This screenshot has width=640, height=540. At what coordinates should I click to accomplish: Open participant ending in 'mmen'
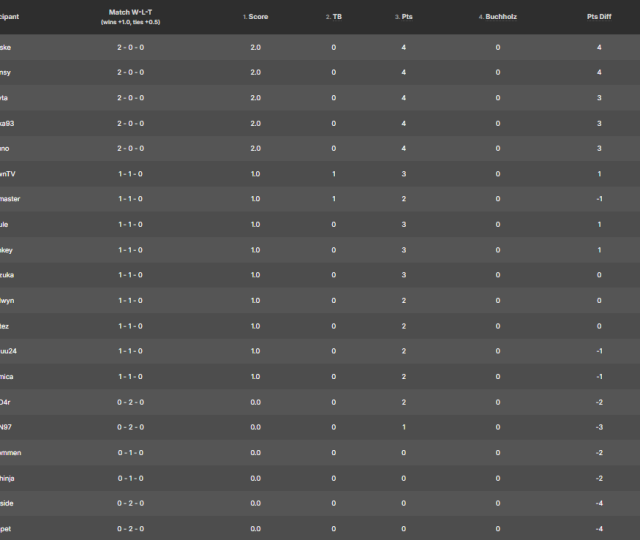10,453
